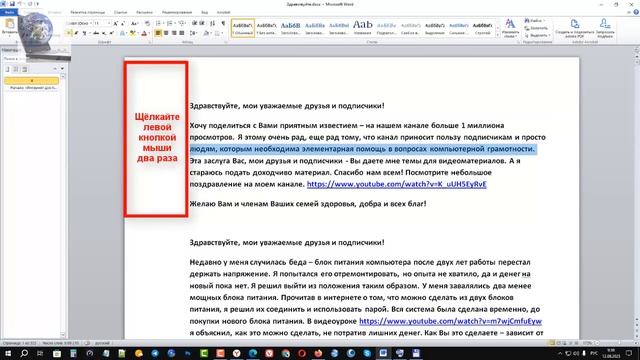Toggle left alignment of the paragraph

coord(158,33)
